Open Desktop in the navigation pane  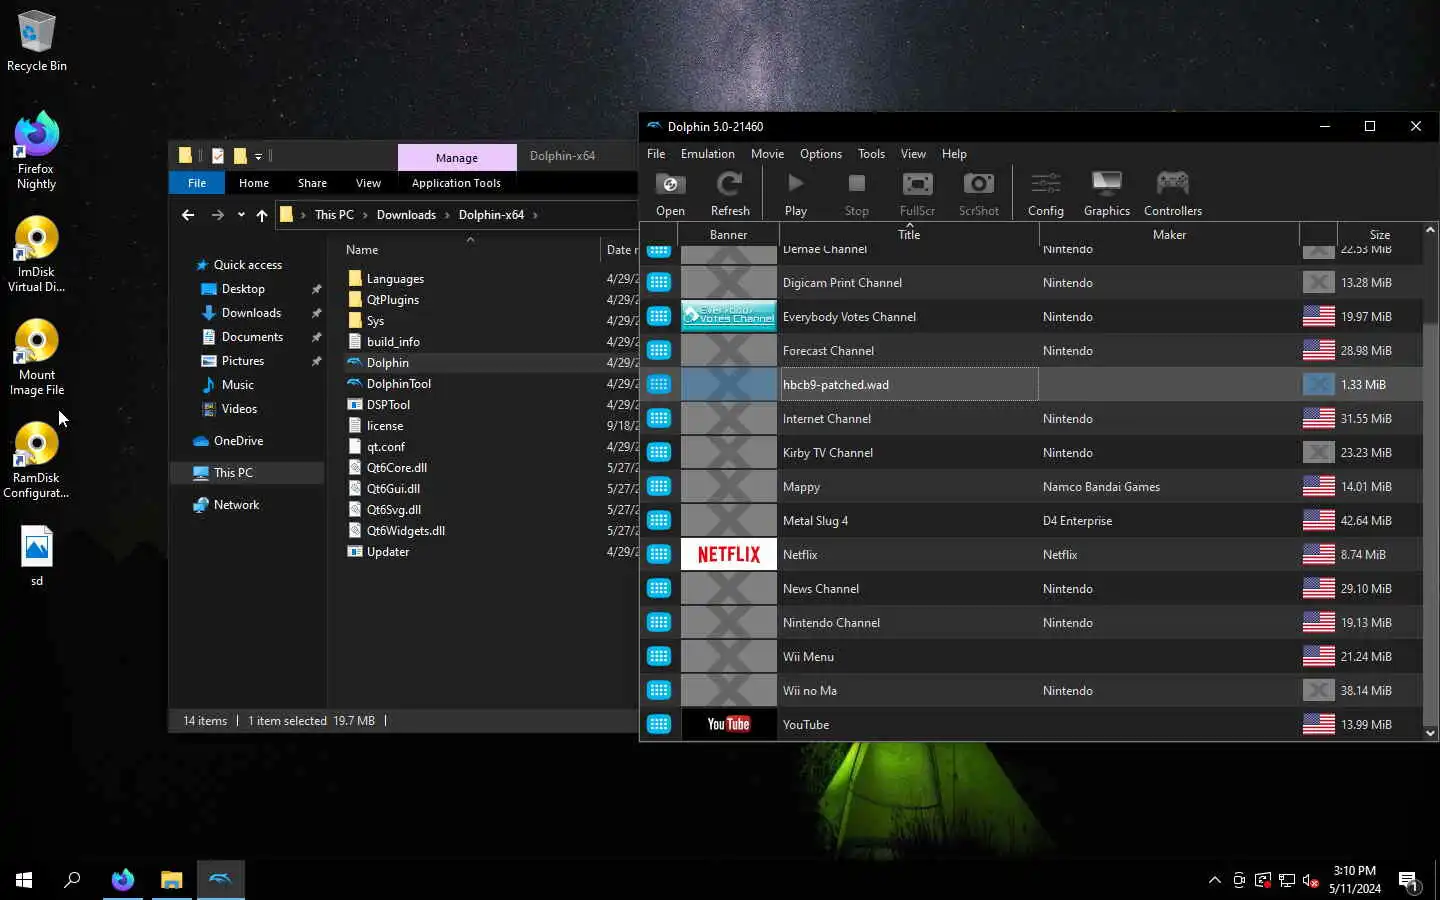pos(243,289)
